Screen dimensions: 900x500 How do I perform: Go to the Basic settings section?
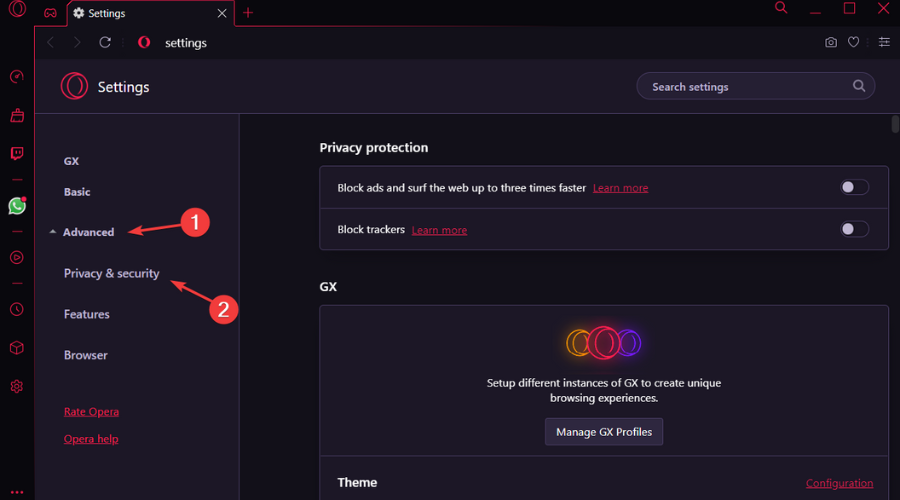pyautogui.click(x=77, y=191)
